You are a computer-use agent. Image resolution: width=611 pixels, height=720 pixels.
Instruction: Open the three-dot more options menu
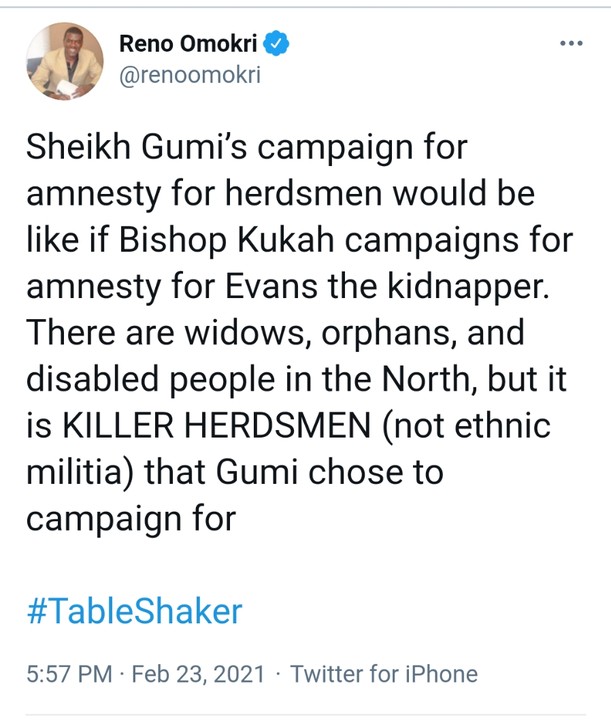click(x=570, y=44)
